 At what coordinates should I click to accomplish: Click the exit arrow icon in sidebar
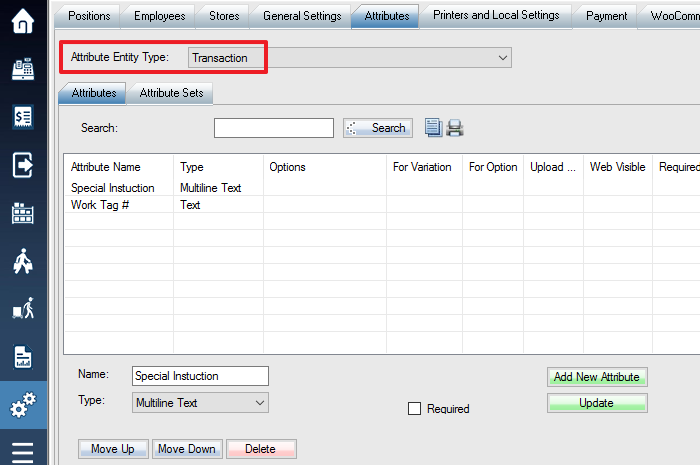click(23, 165)
